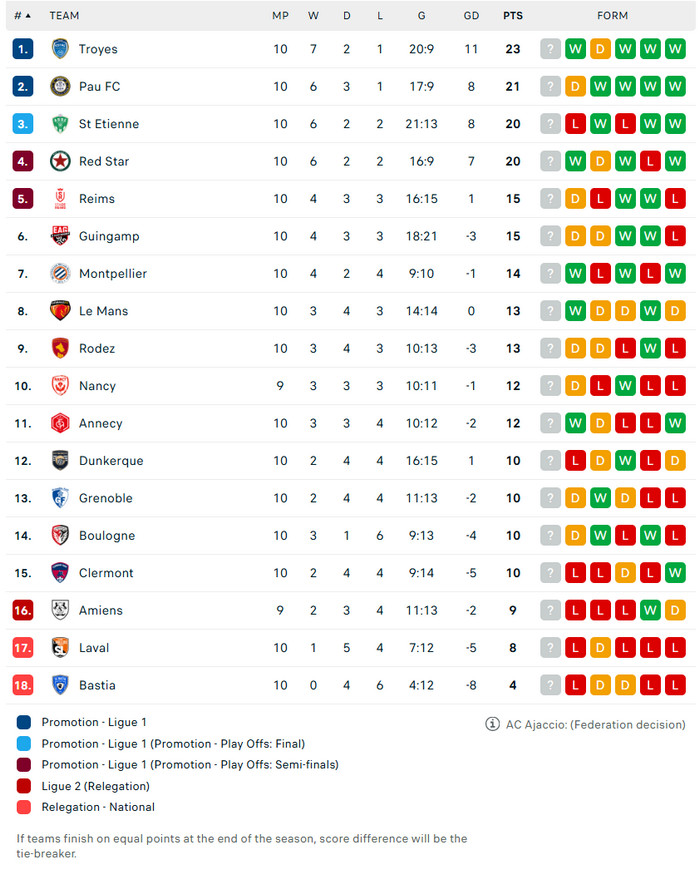700x870 pixels.
Task: Click the Relegation - National legend swatch
Action: 24,807
